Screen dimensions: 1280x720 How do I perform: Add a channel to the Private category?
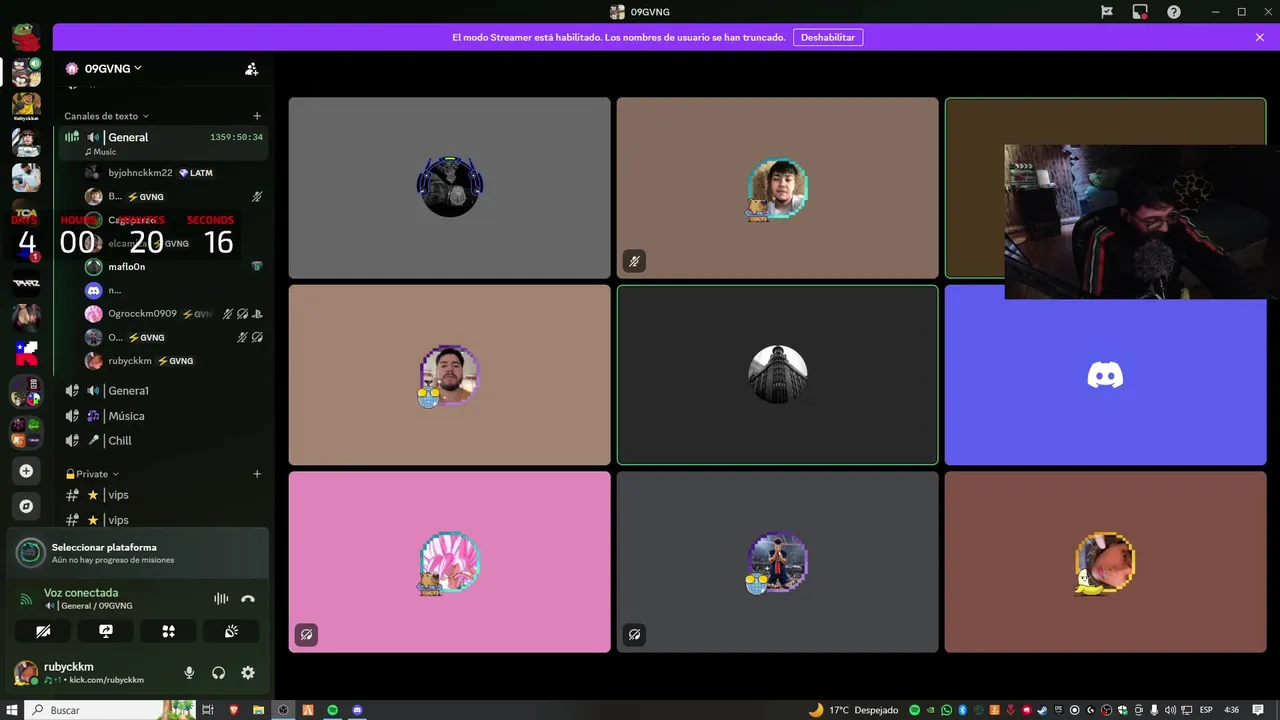257,474
